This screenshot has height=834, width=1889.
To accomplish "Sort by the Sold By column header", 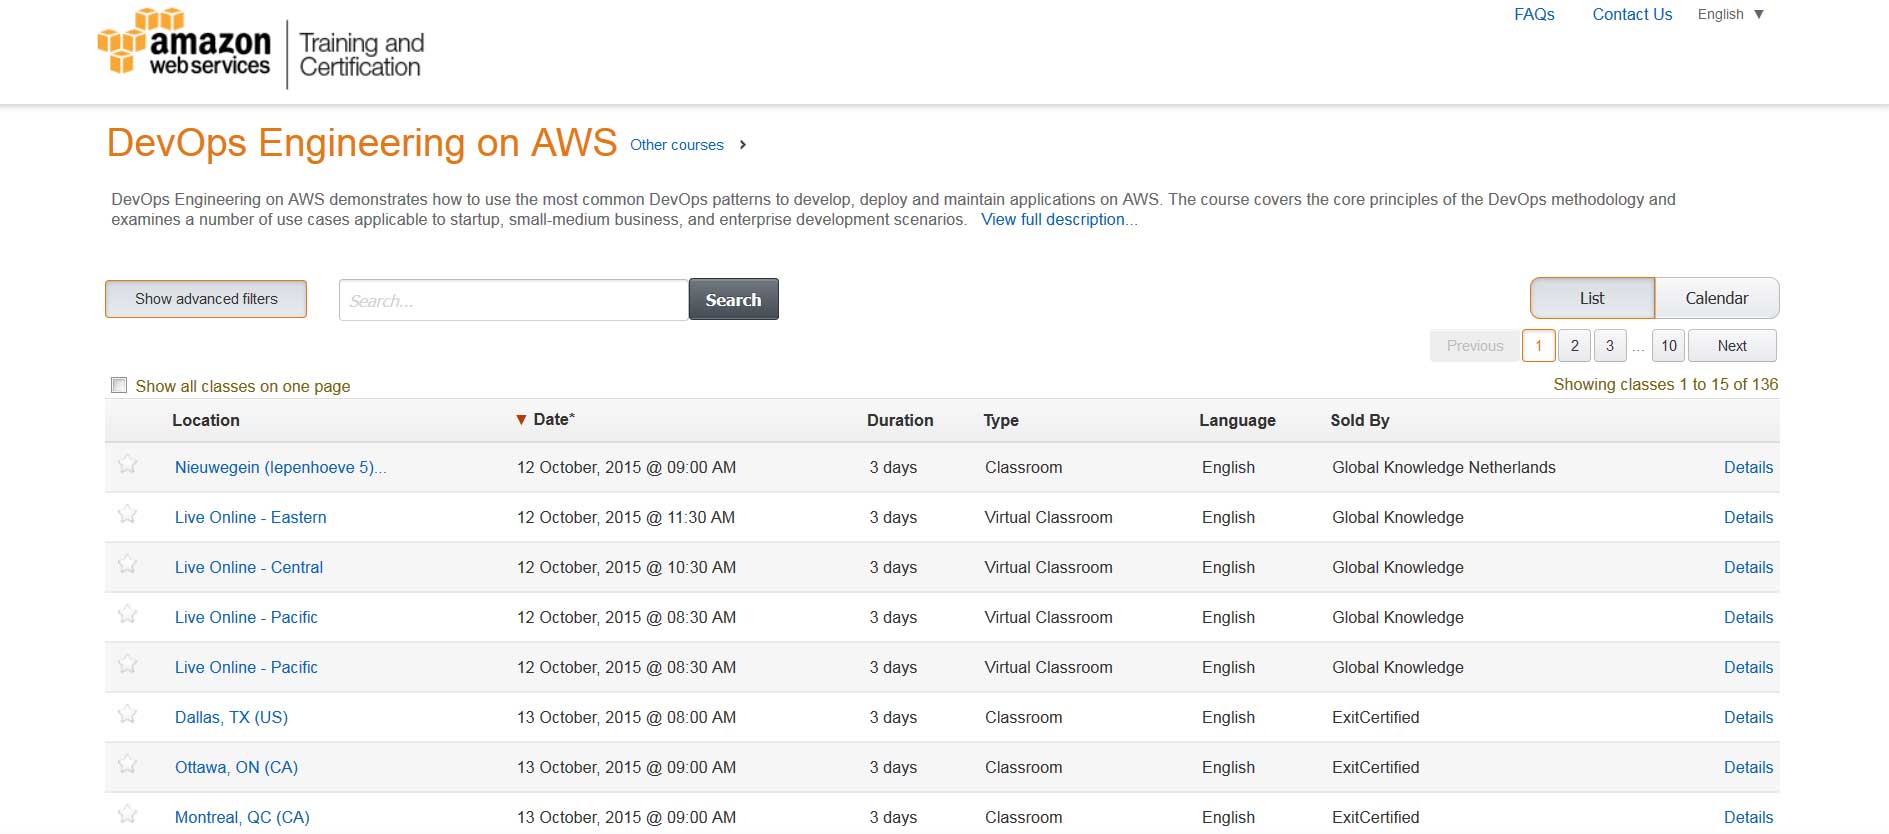I will (x=1360, y=420).
